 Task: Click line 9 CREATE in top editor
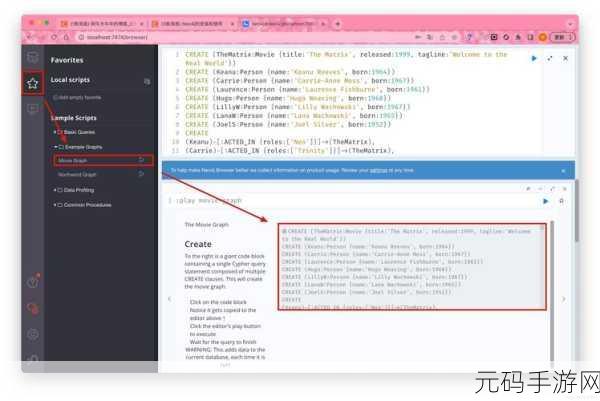pos(197,133)
